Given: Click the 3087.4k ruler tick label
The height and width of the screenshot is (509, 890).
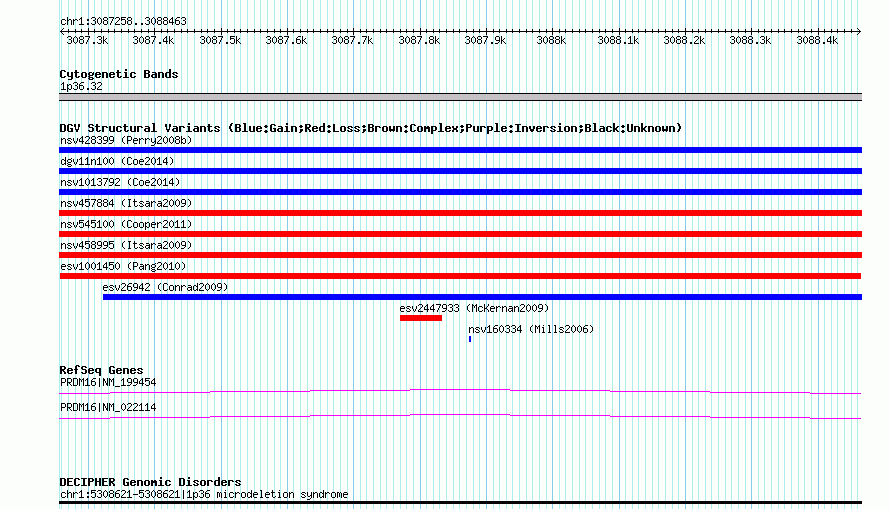Looking at the screenshot, I should (153, 40).
